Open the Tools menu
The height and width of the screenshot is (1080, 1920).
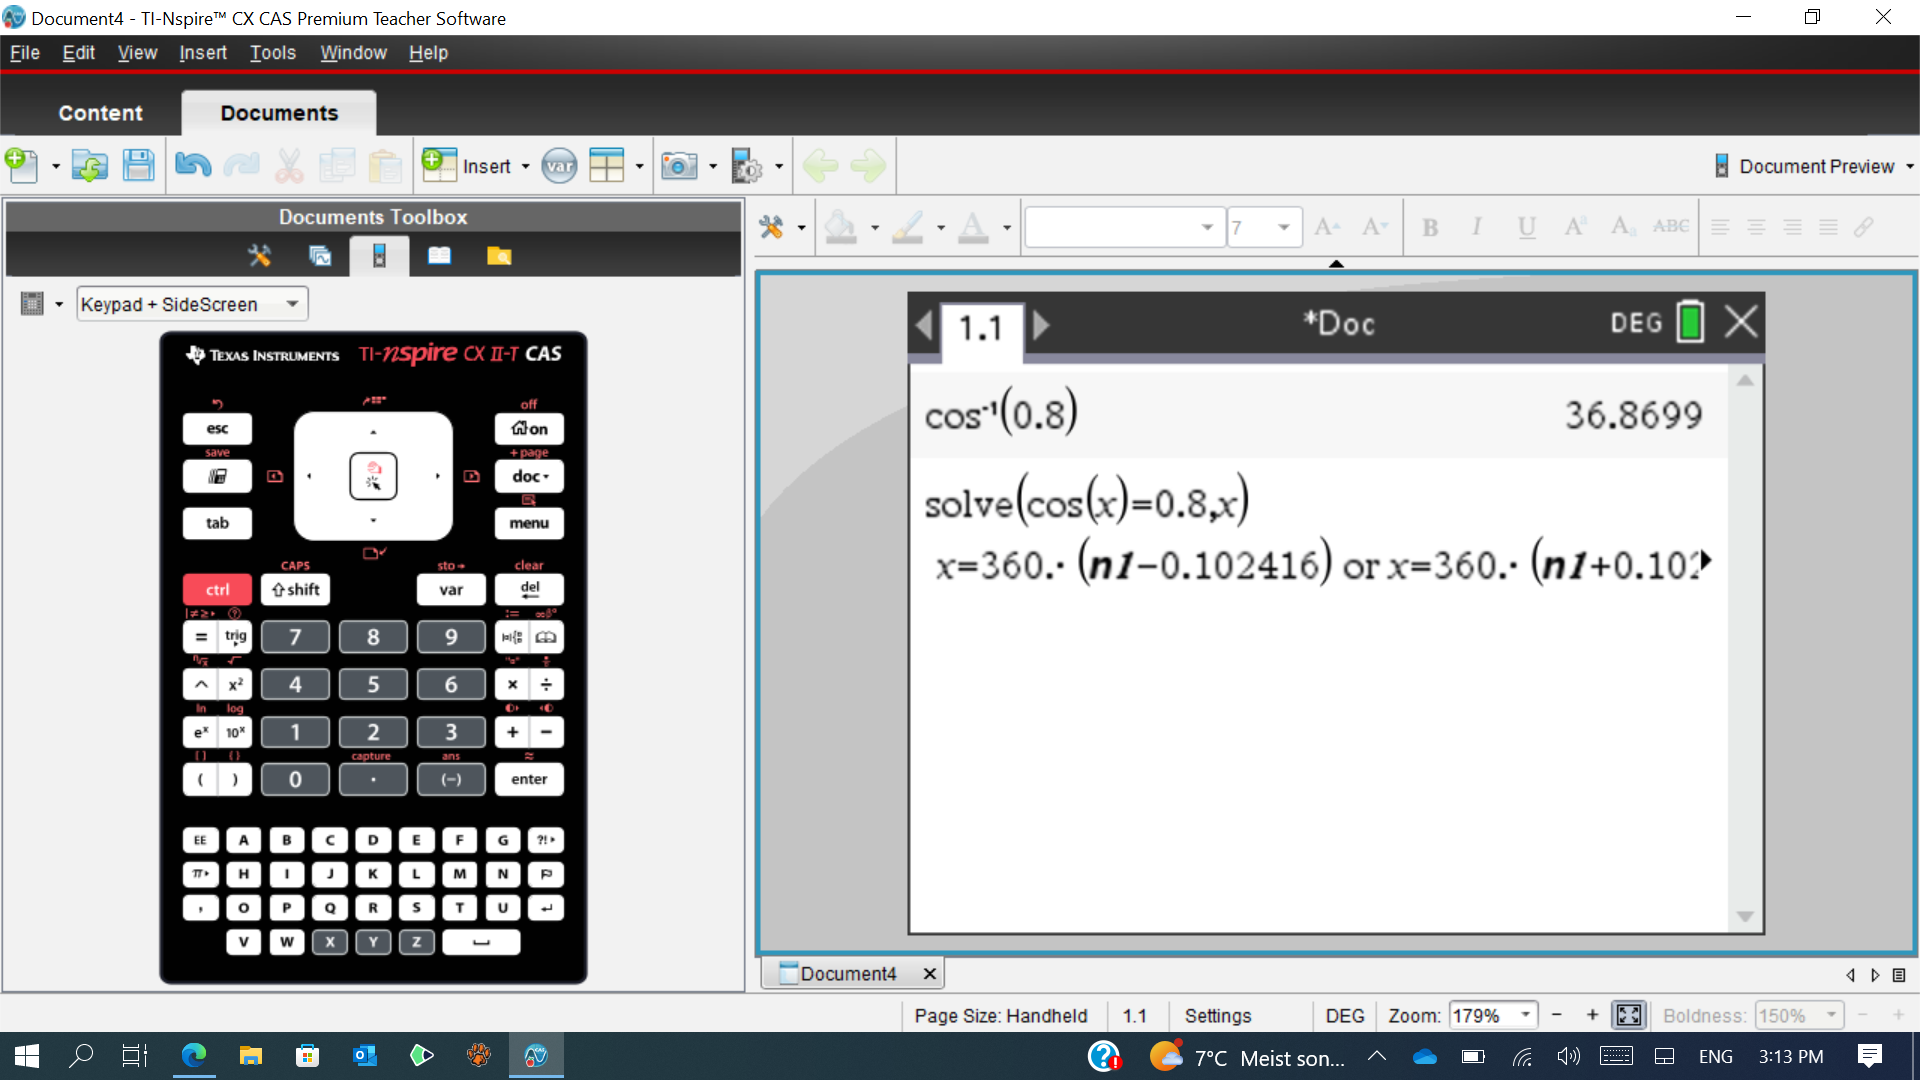coord(272,53)
